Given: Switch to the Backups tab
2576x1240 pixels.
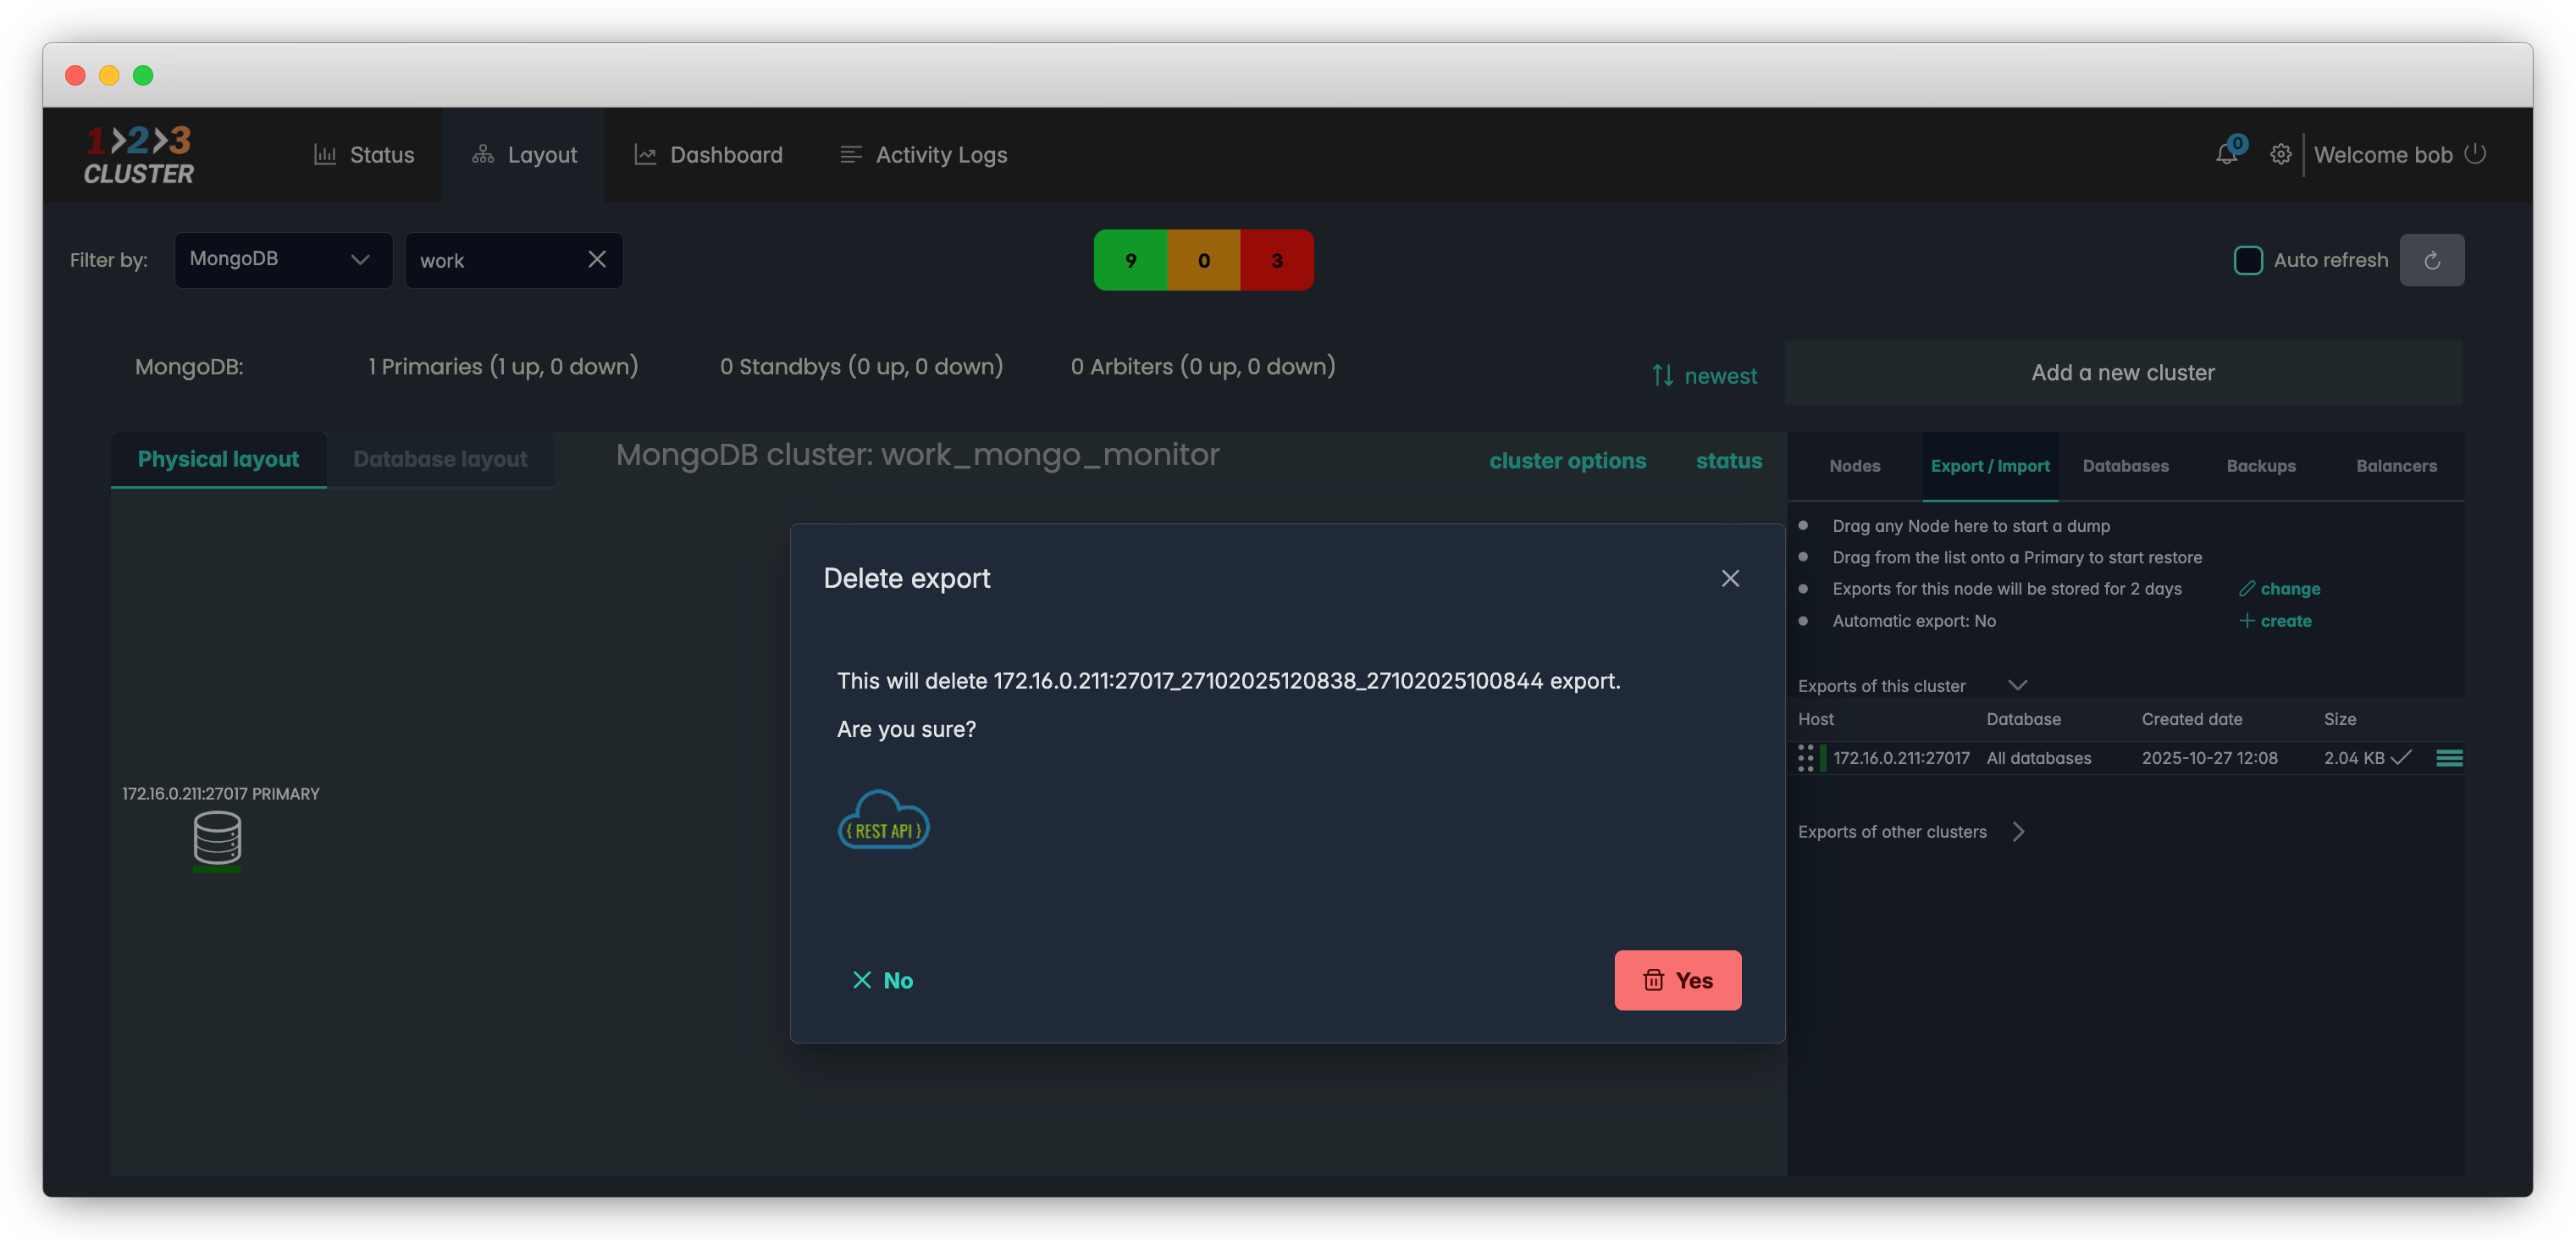Looking at the screenshot, I should 2260,466.
